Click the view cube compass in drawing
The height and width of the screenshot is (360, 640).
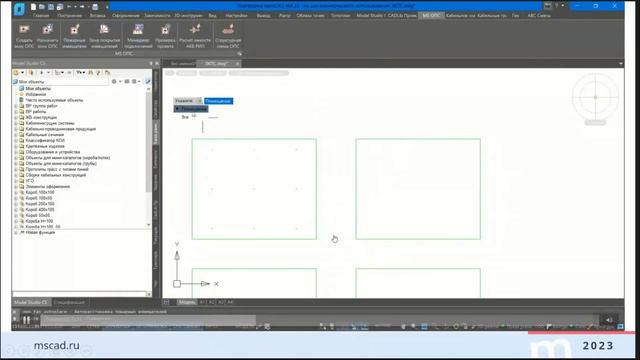pos(595,97)
